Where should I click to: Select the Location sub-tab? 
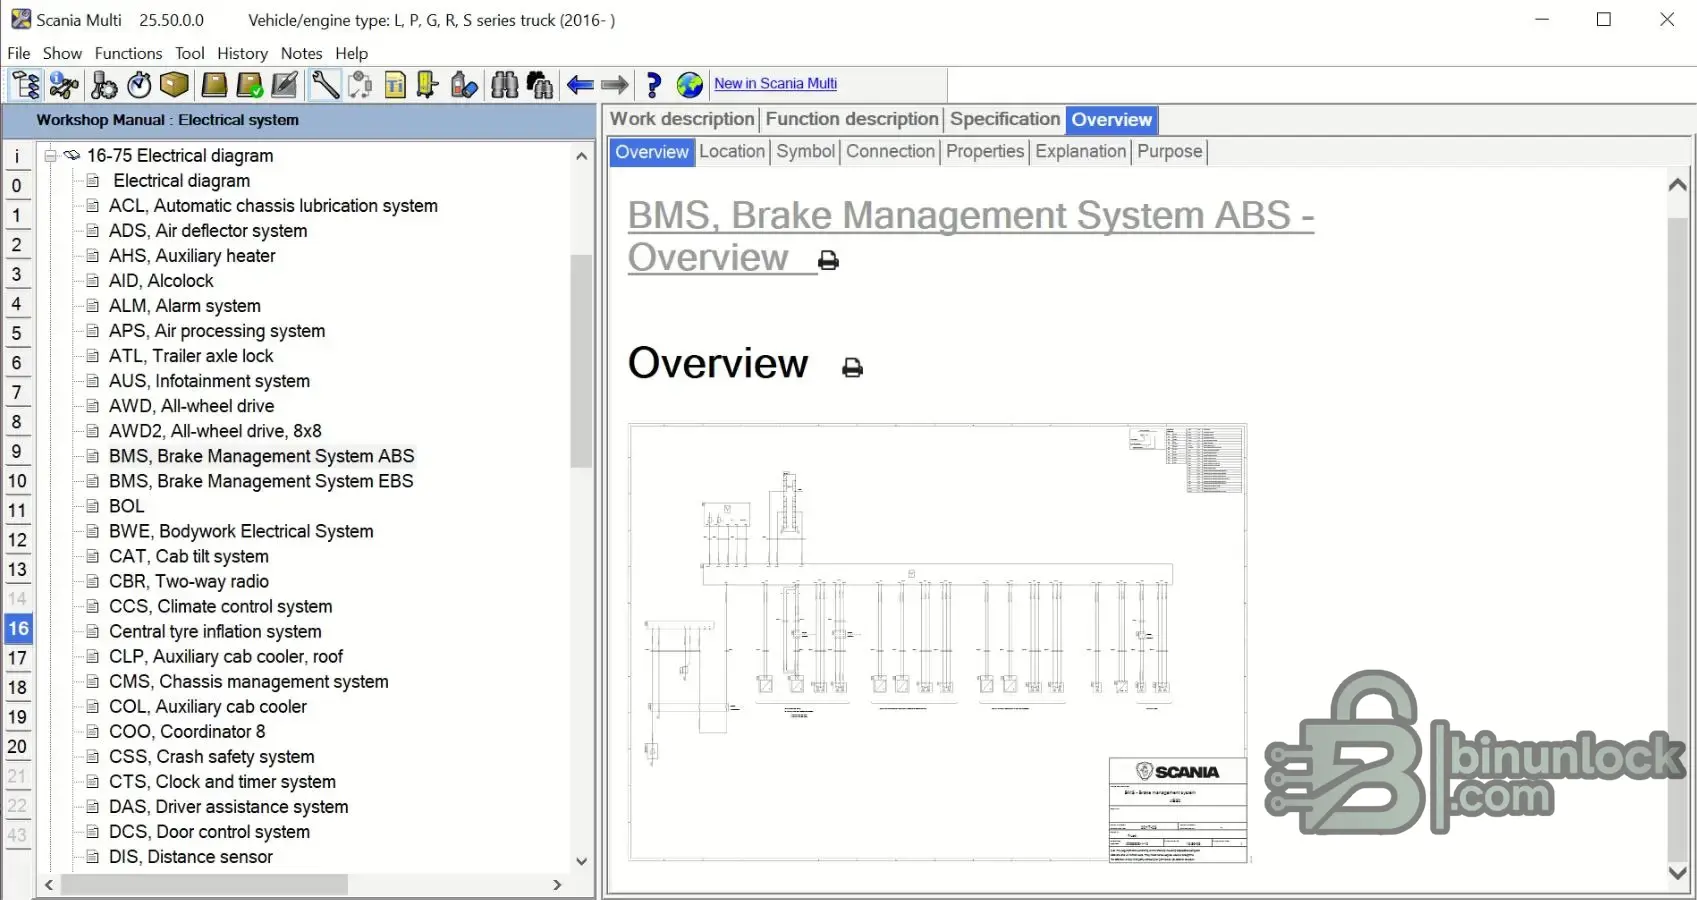[x=732, y=151]
